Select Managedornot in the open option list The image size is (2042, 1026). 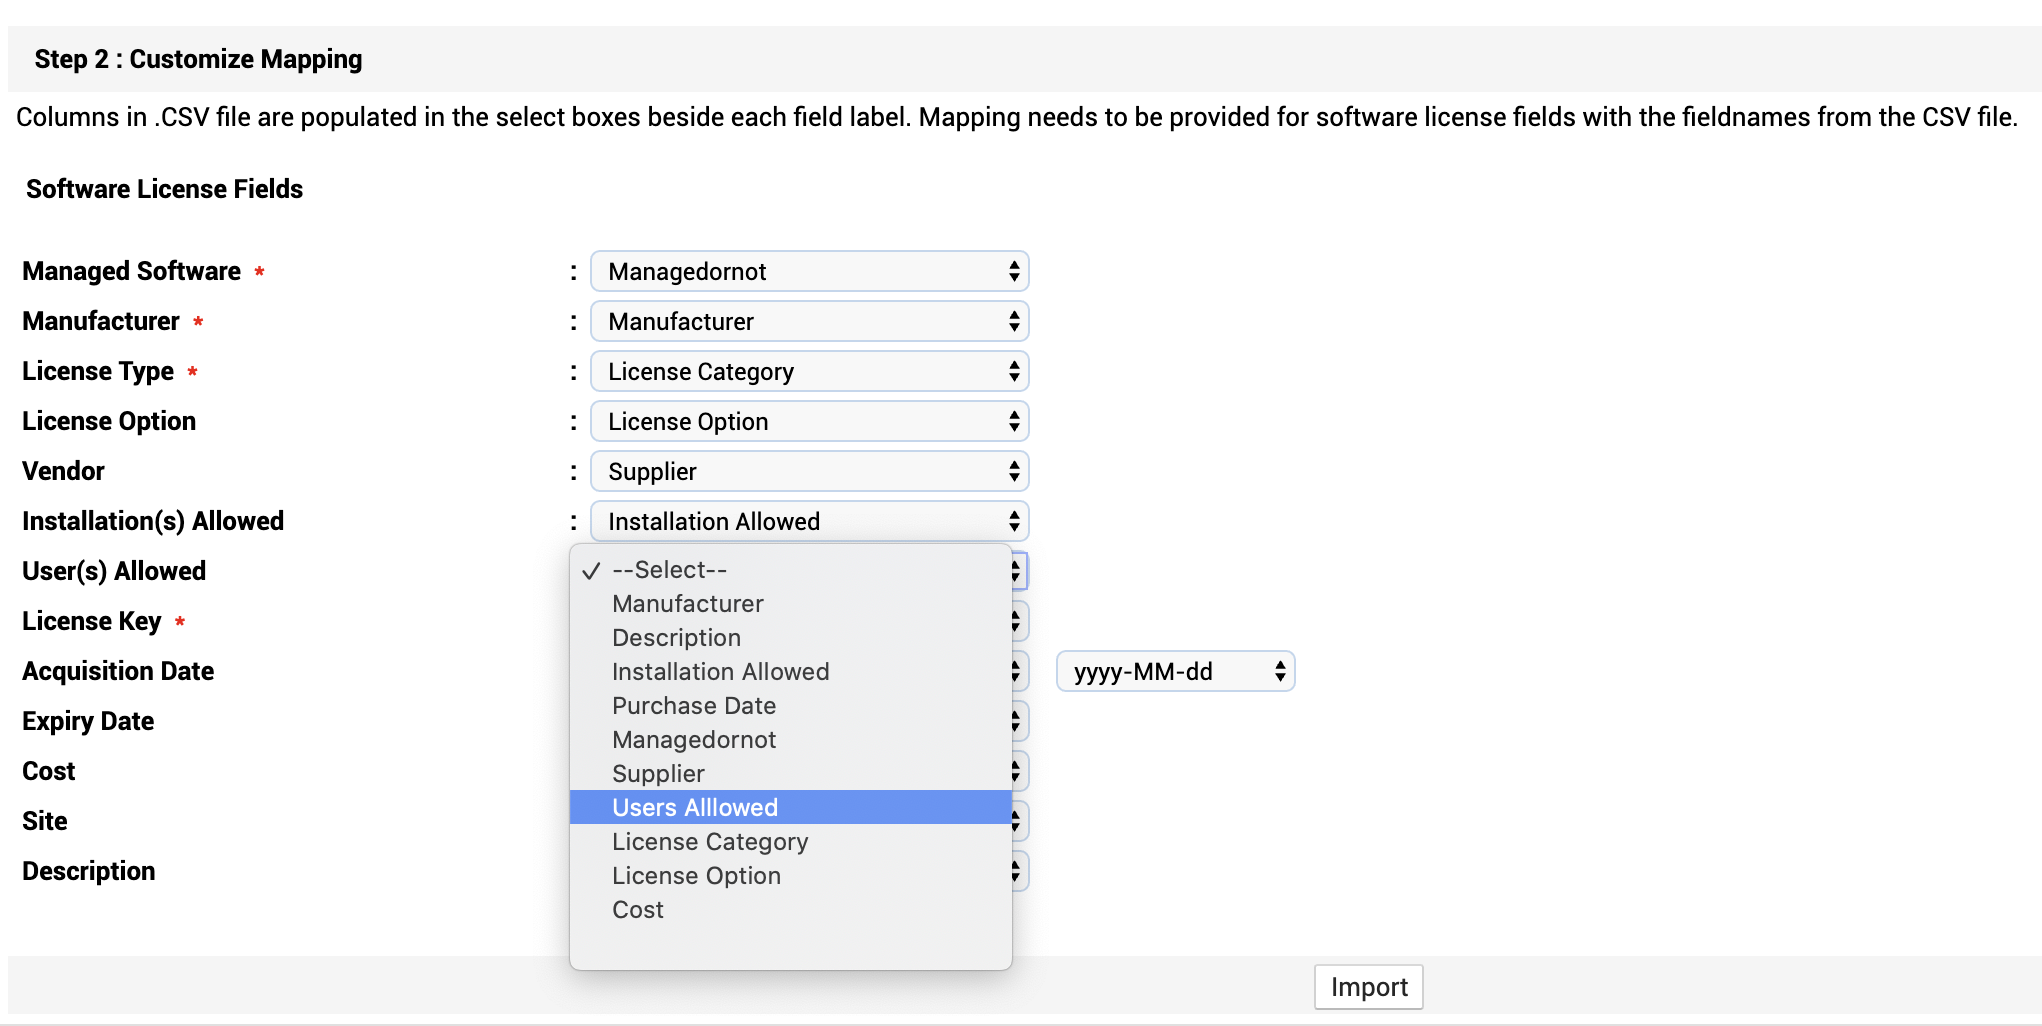coord(694,740)
